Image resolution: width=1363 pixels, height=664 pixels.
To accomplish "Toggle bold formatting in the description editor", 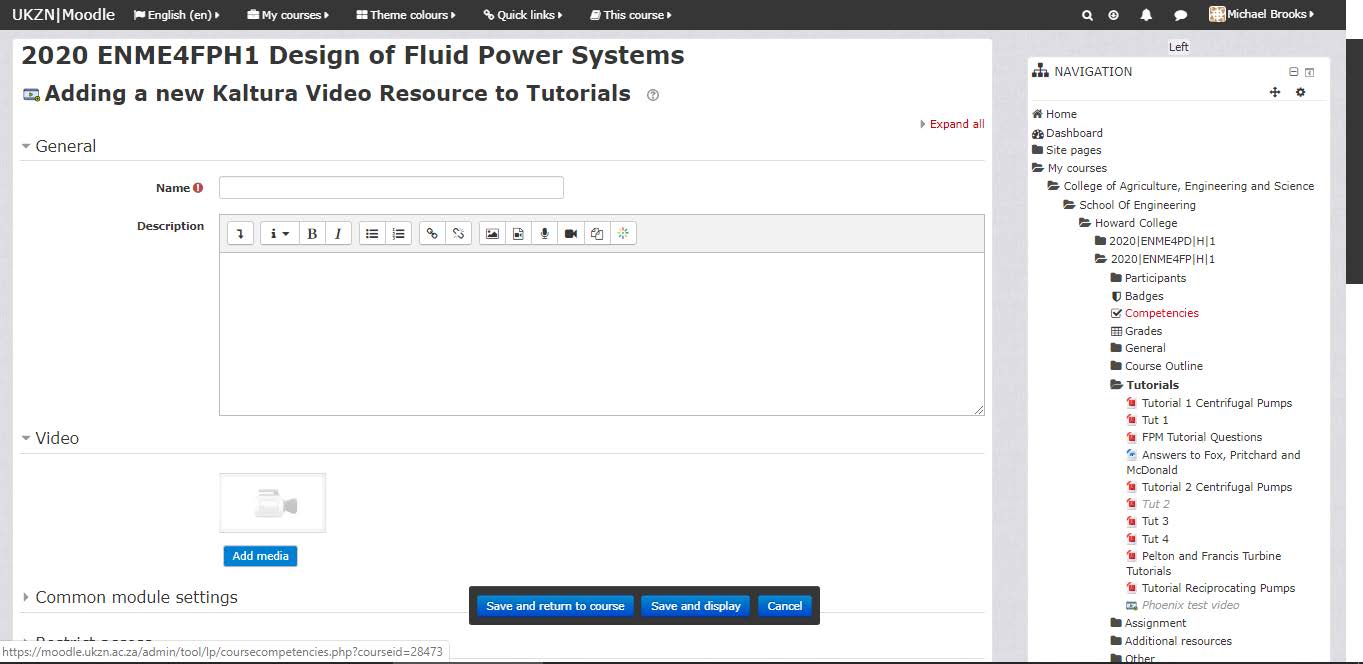I will pos(312,234).
